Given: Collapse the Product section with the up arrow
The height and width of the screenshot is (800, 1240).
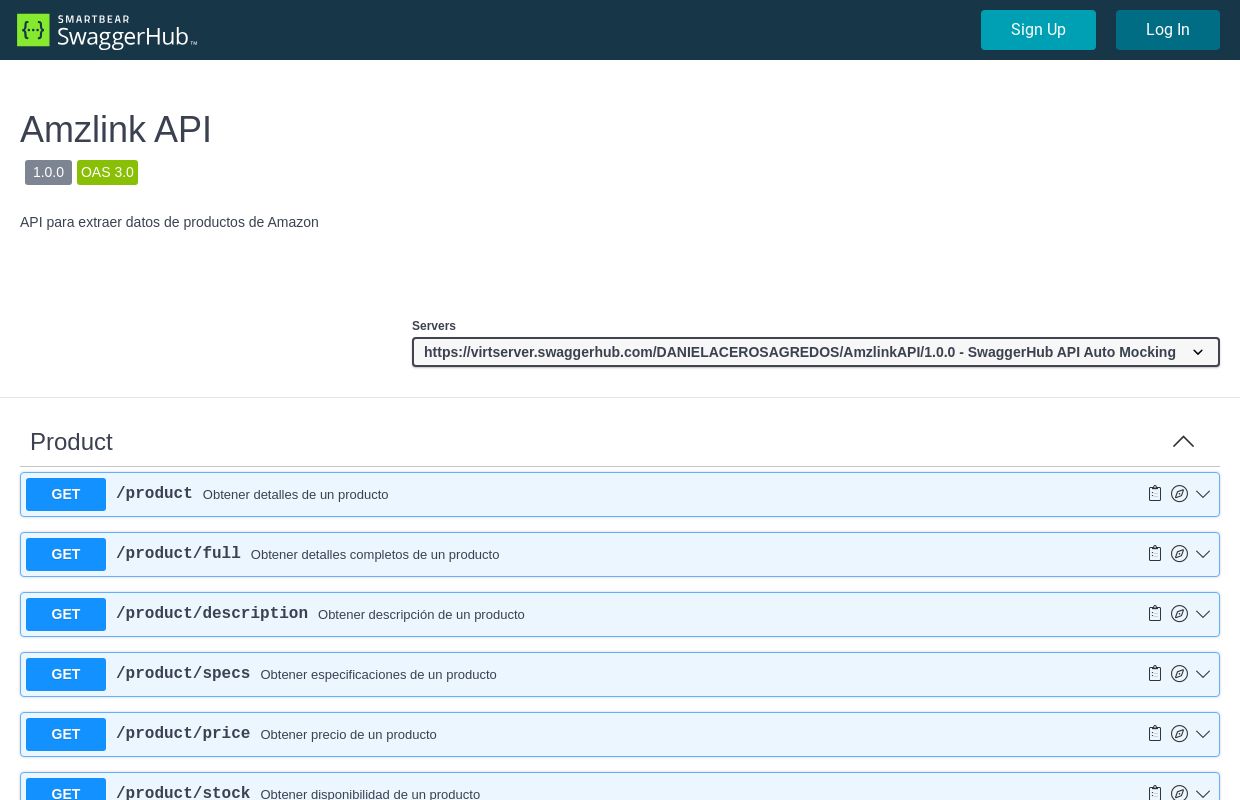Looking at the screenshot, I should click(x=1183, y=442).
